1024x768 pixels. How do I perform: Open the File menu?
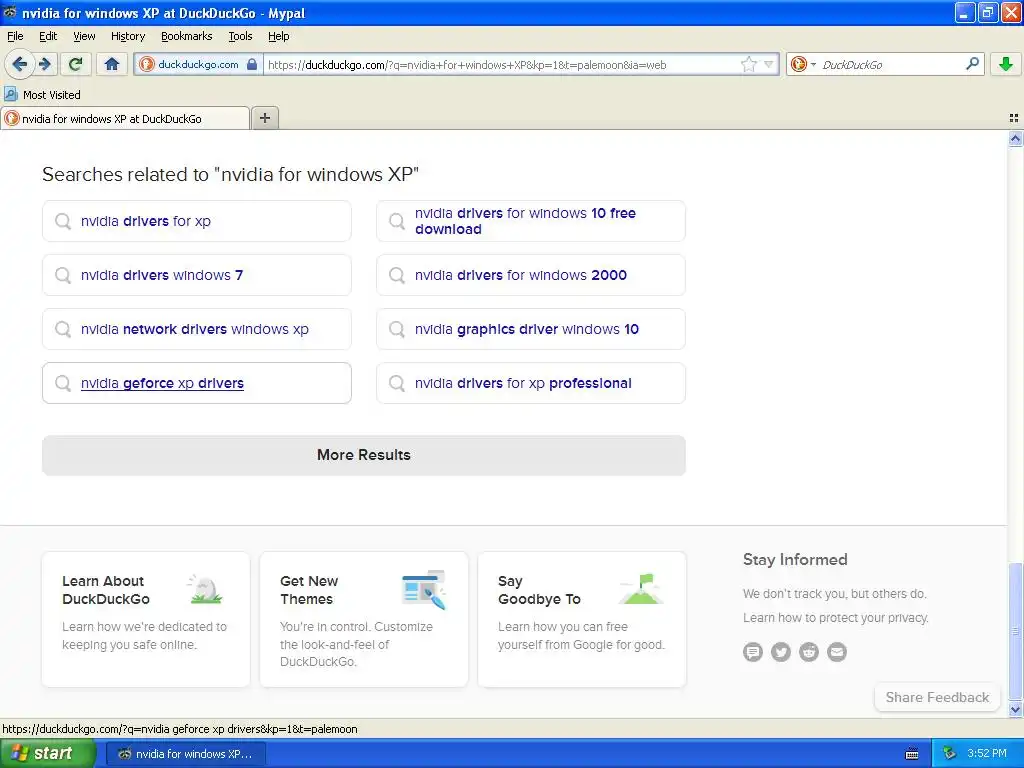[x=15, y=36]
